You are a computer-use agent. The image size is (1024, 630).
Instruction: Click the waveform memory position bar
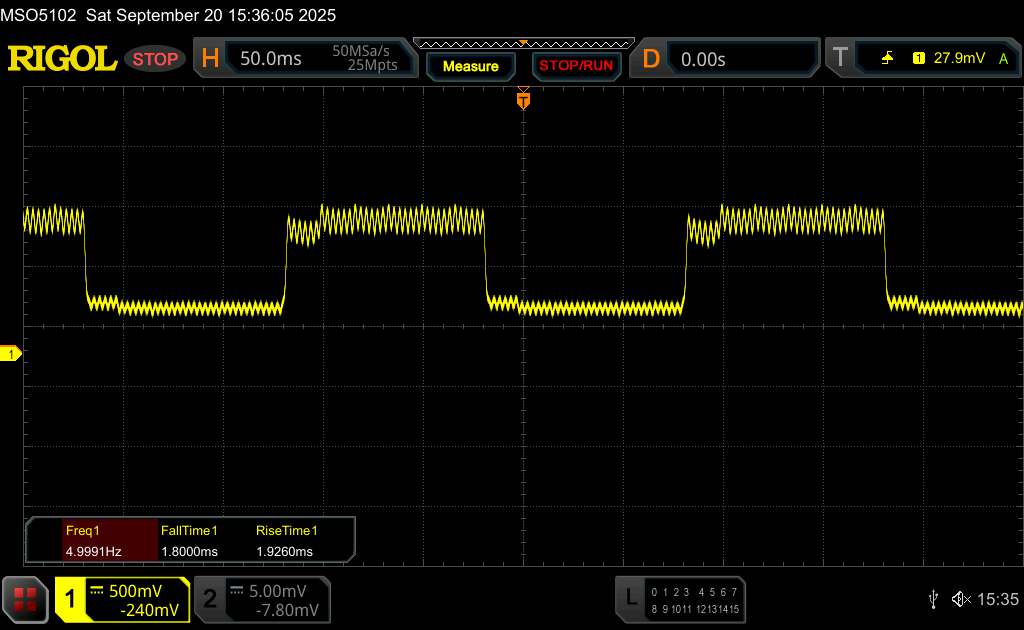[x=523, y=43]
